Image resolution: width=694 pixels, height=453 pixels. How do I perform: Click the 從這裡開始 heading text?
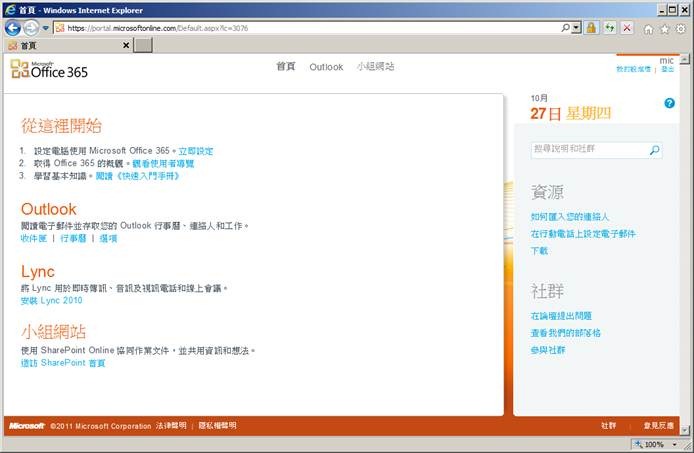click(x=62, y=126)
